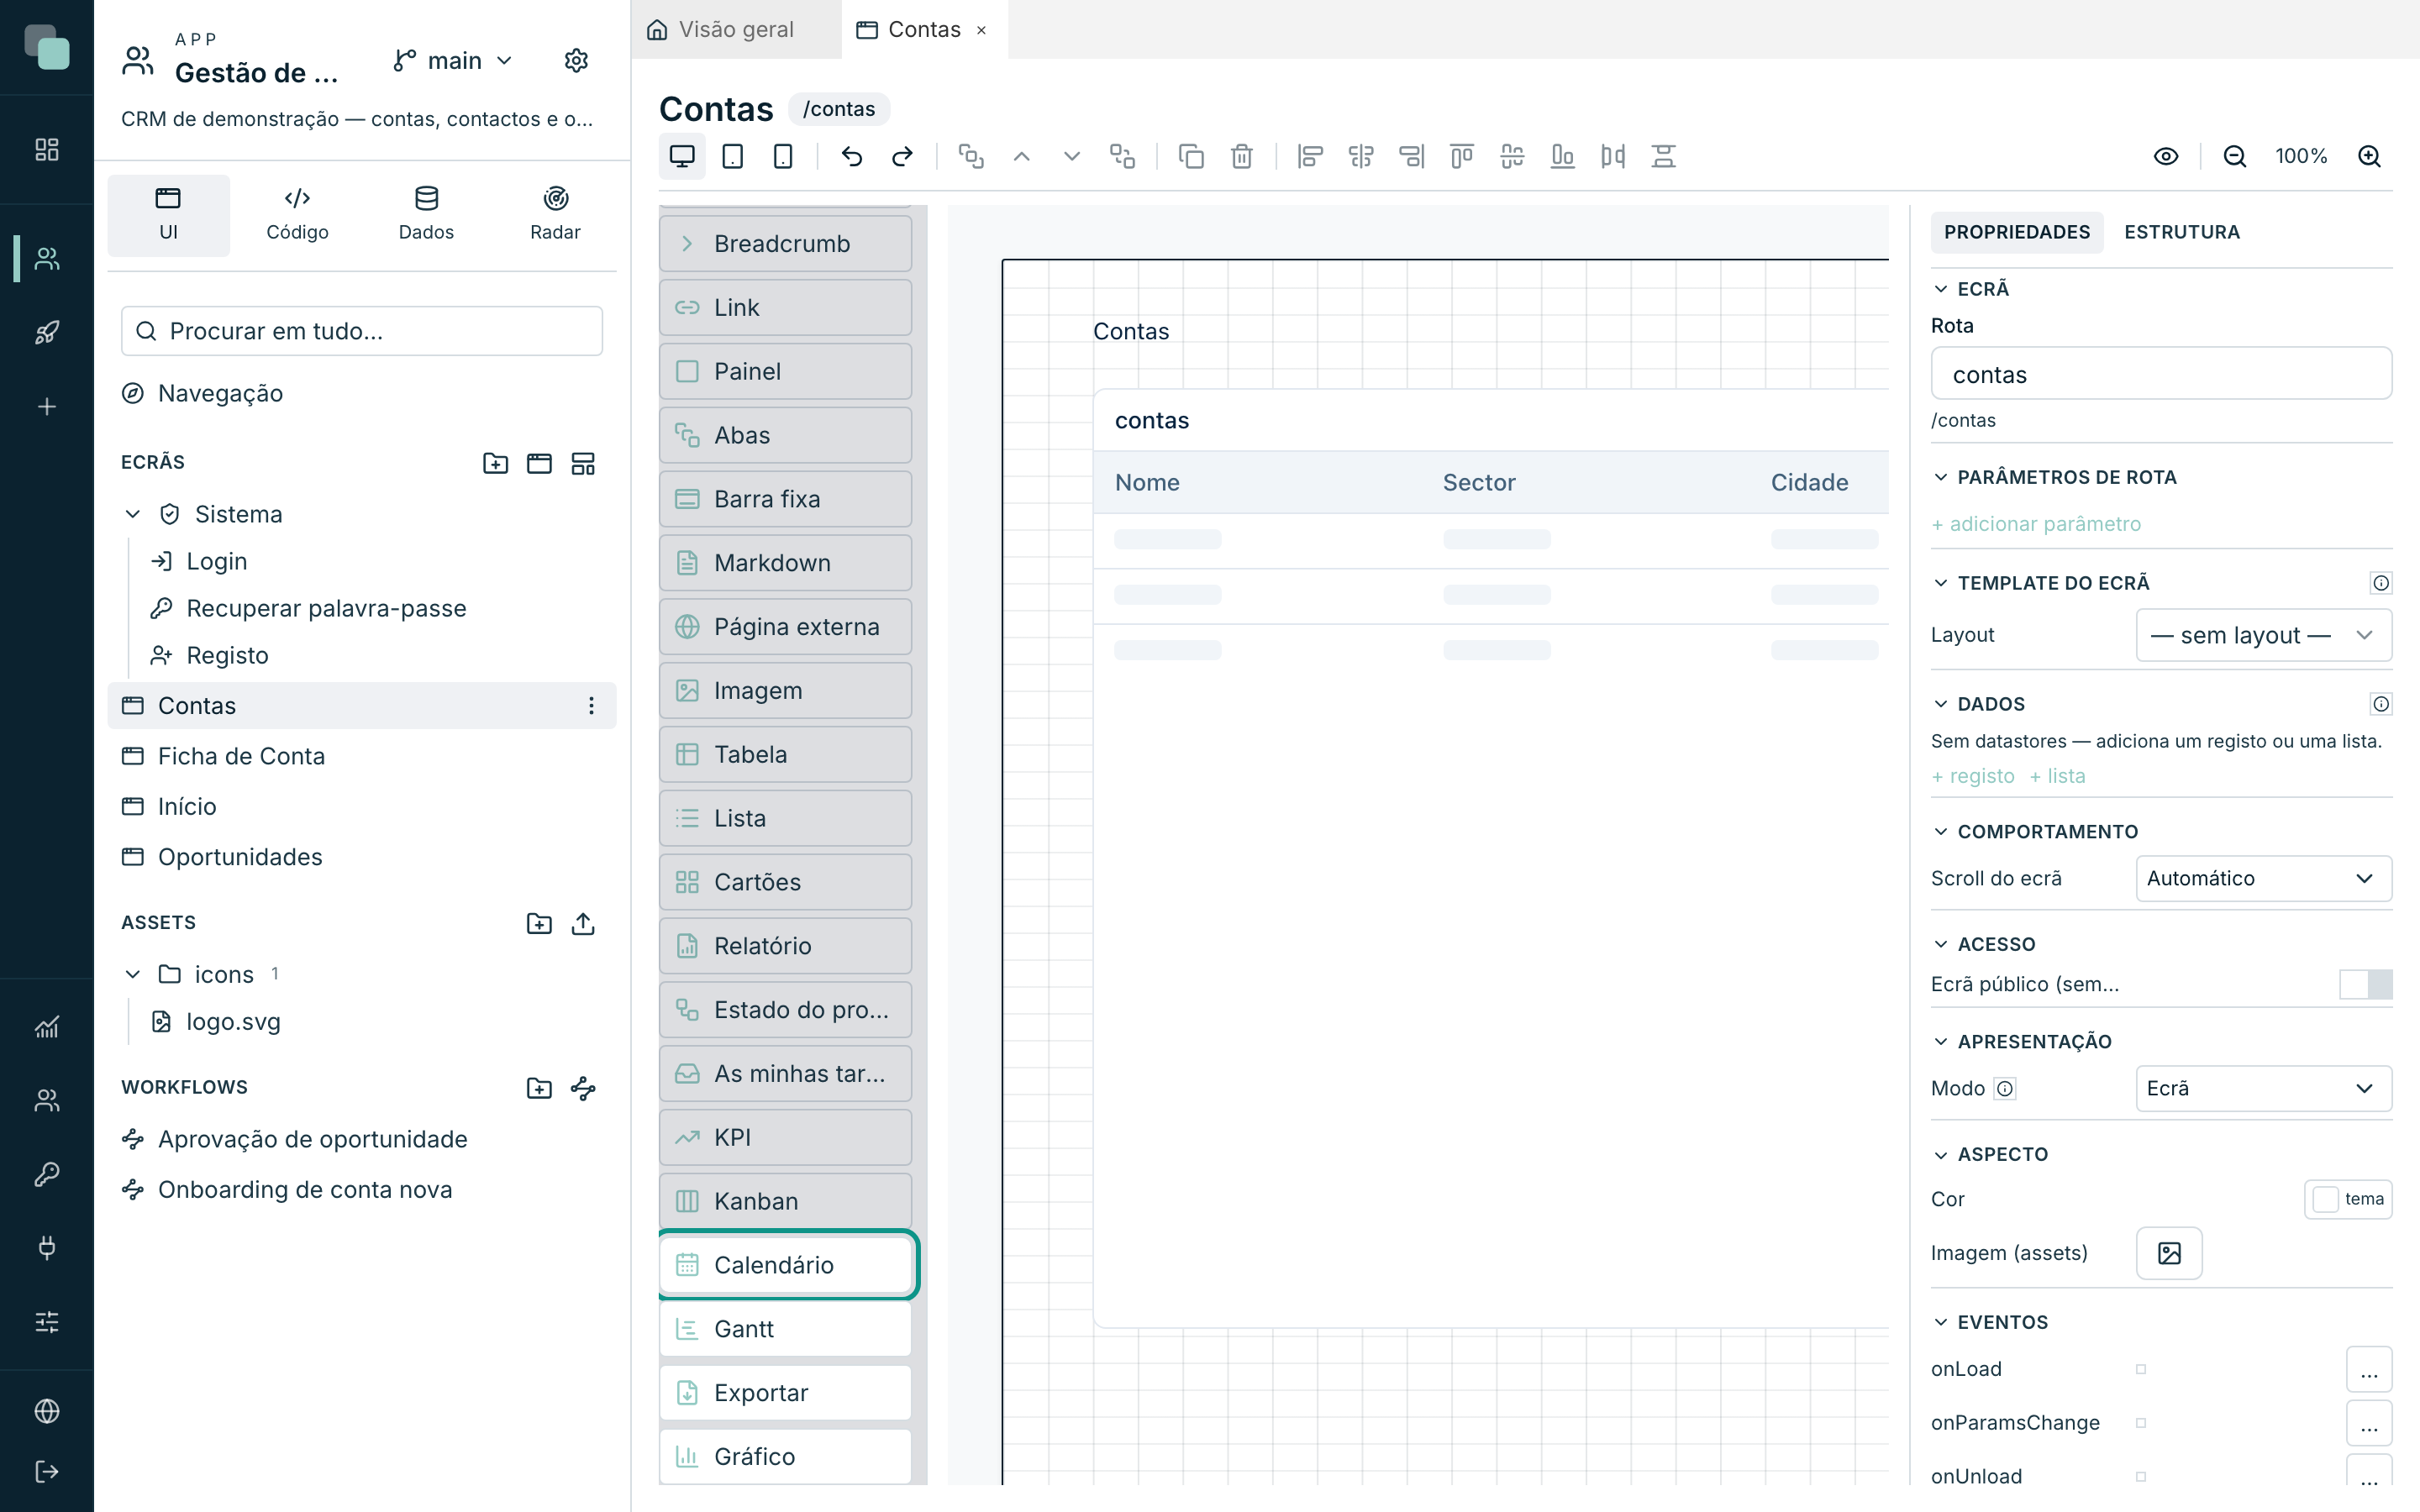The width and height of the screenshot is (2420, 1512).
Task: Collapse the Parâmetros de rota section
Action: point(1941,477)
